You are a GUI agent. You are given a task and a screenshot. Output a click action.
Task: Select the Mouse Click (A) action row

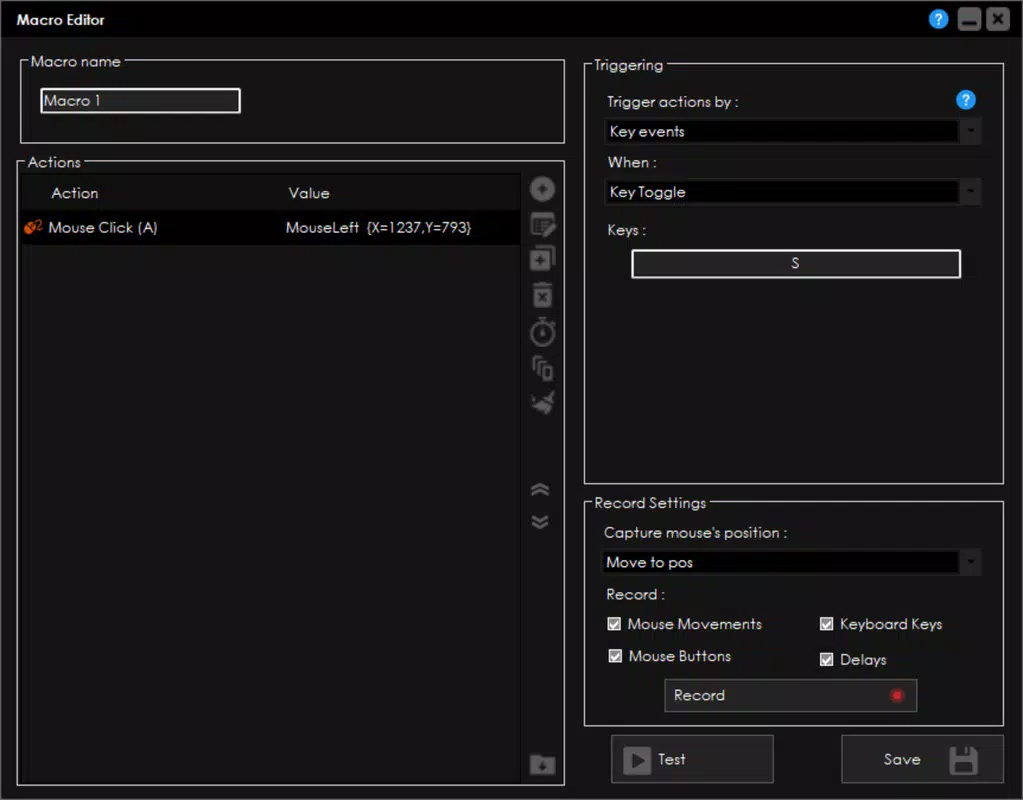(x=271, y=228)
